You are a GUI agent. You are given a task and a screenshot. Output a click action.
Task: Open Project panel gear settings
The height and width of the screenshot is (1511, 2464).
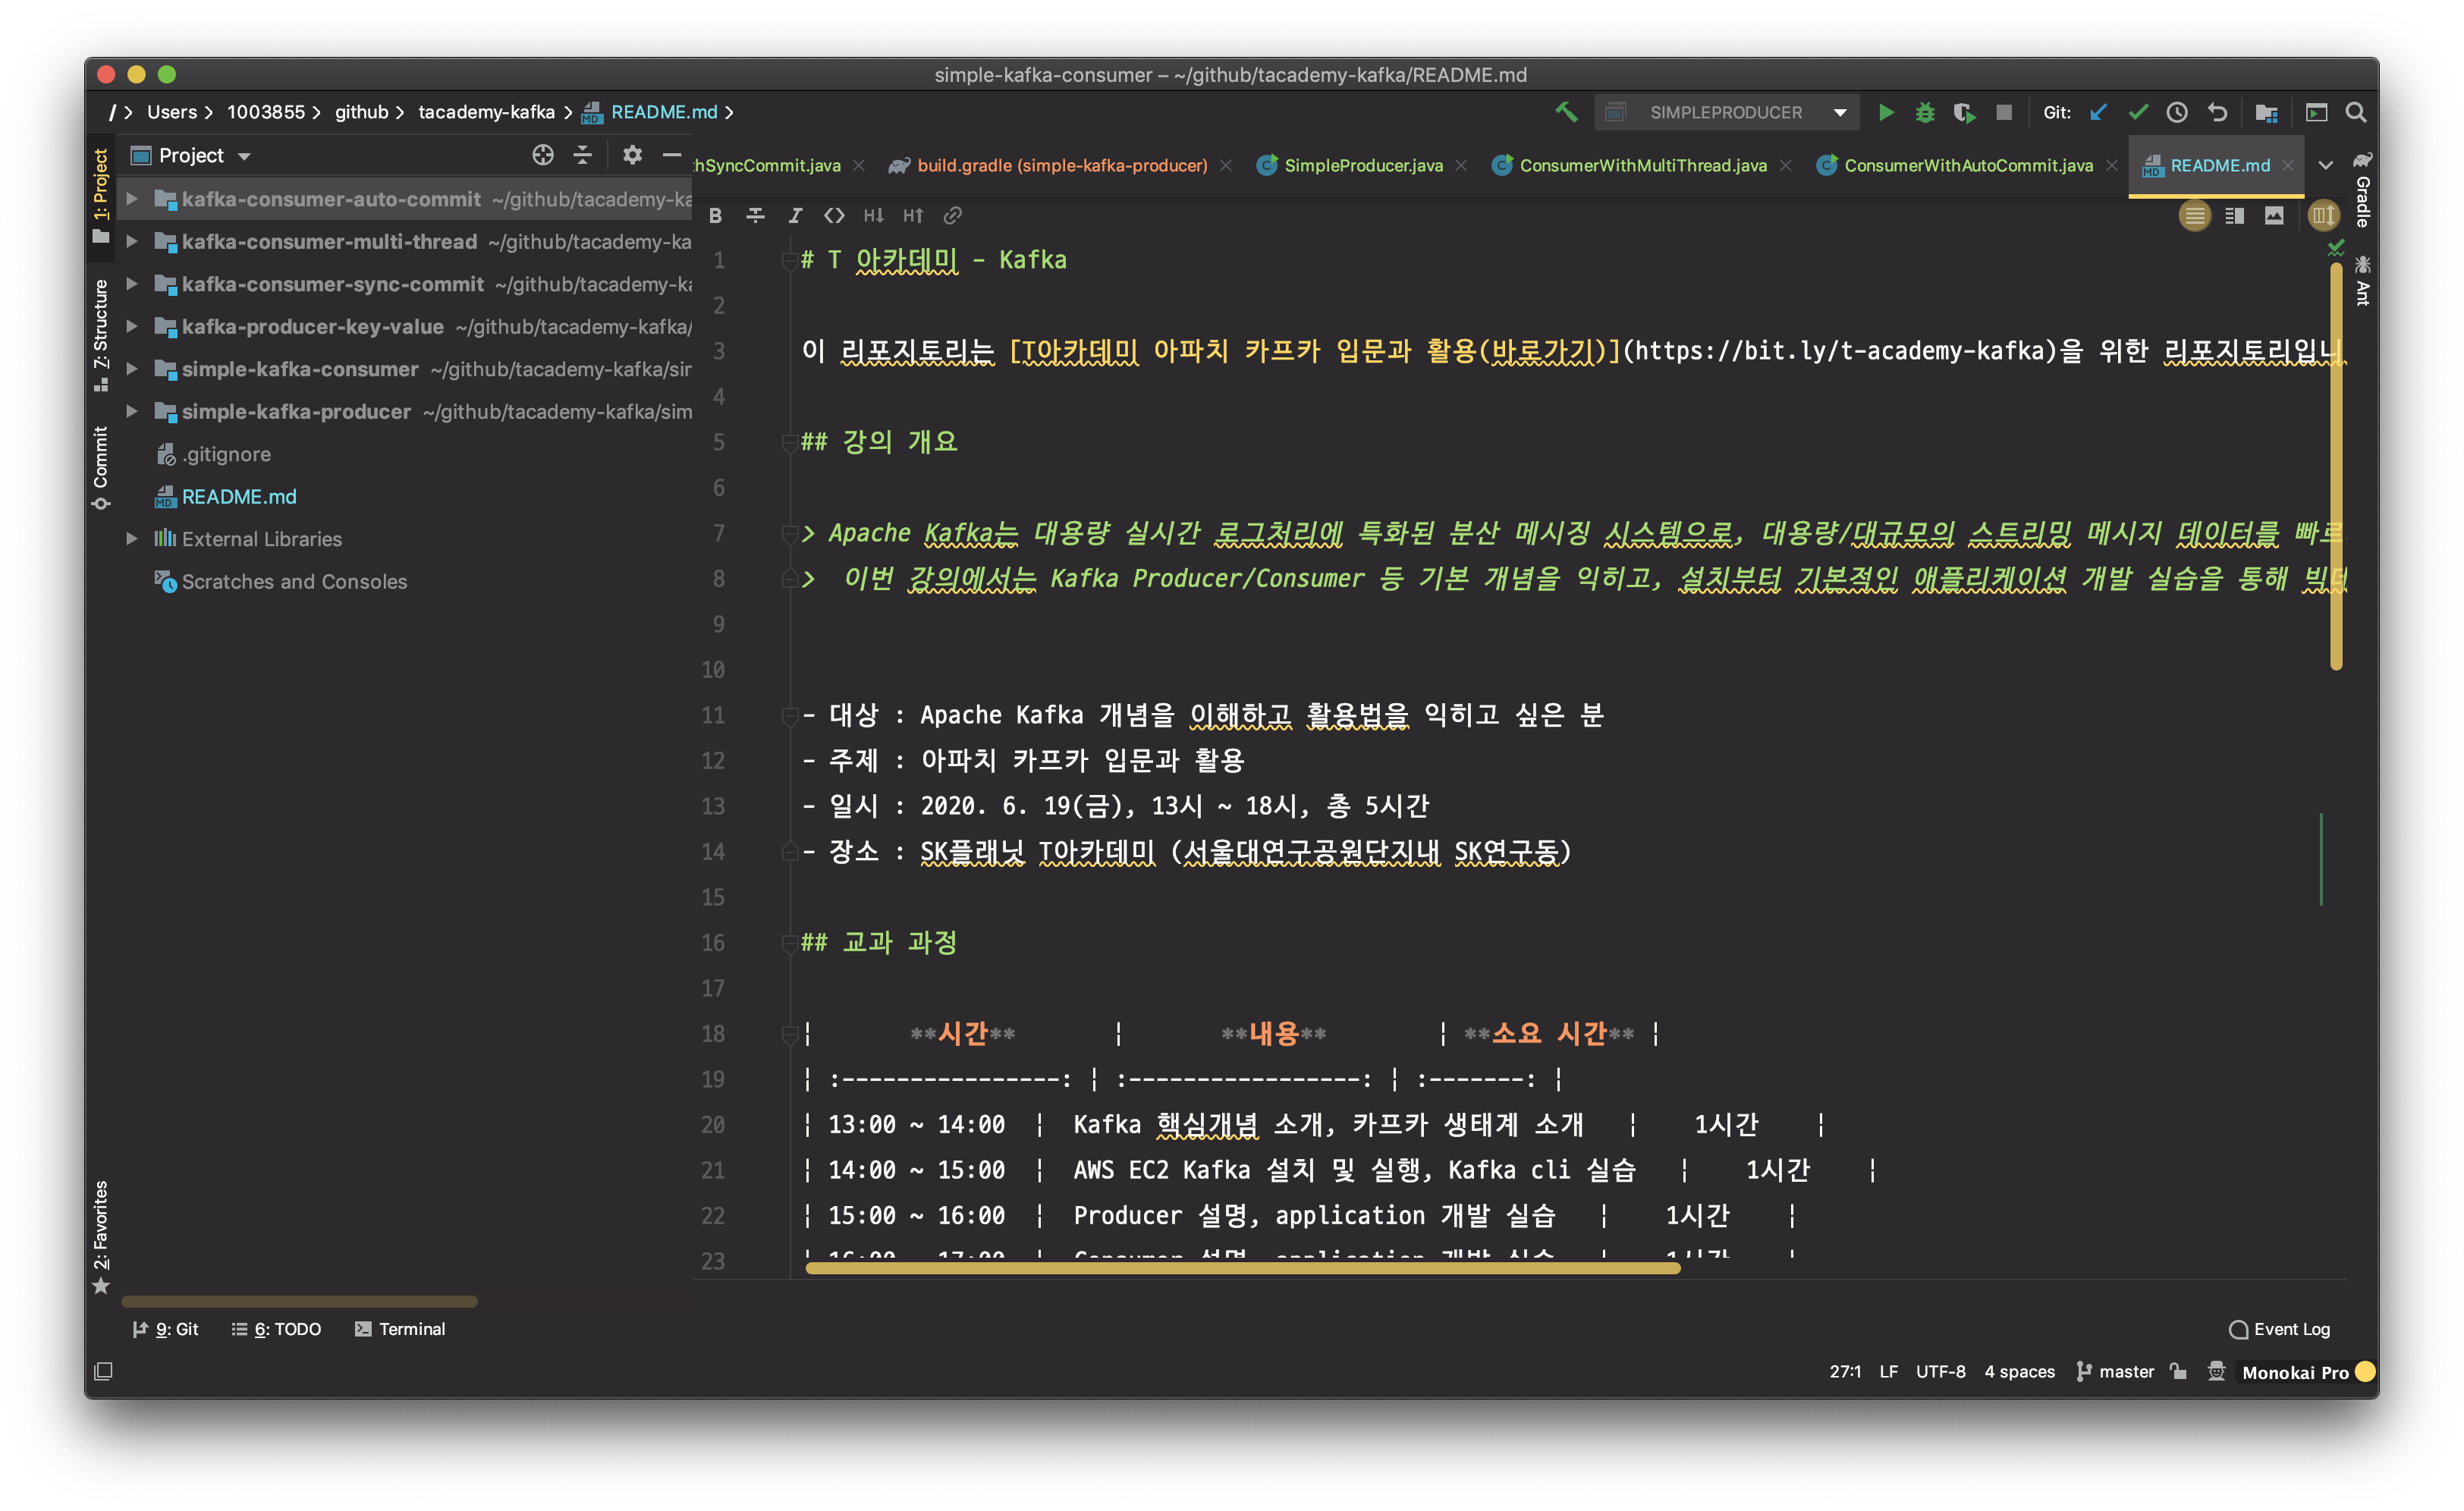[632, 155]
